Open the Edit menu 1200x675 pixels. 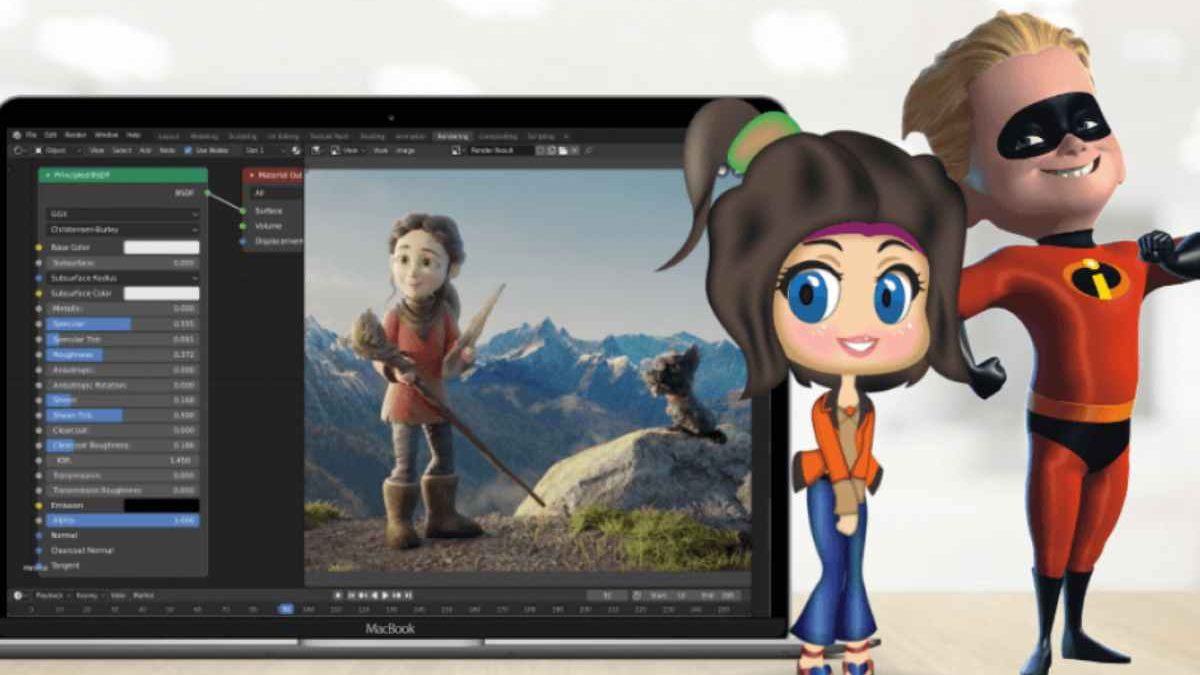pyautogui.click(x=50, y=135)
